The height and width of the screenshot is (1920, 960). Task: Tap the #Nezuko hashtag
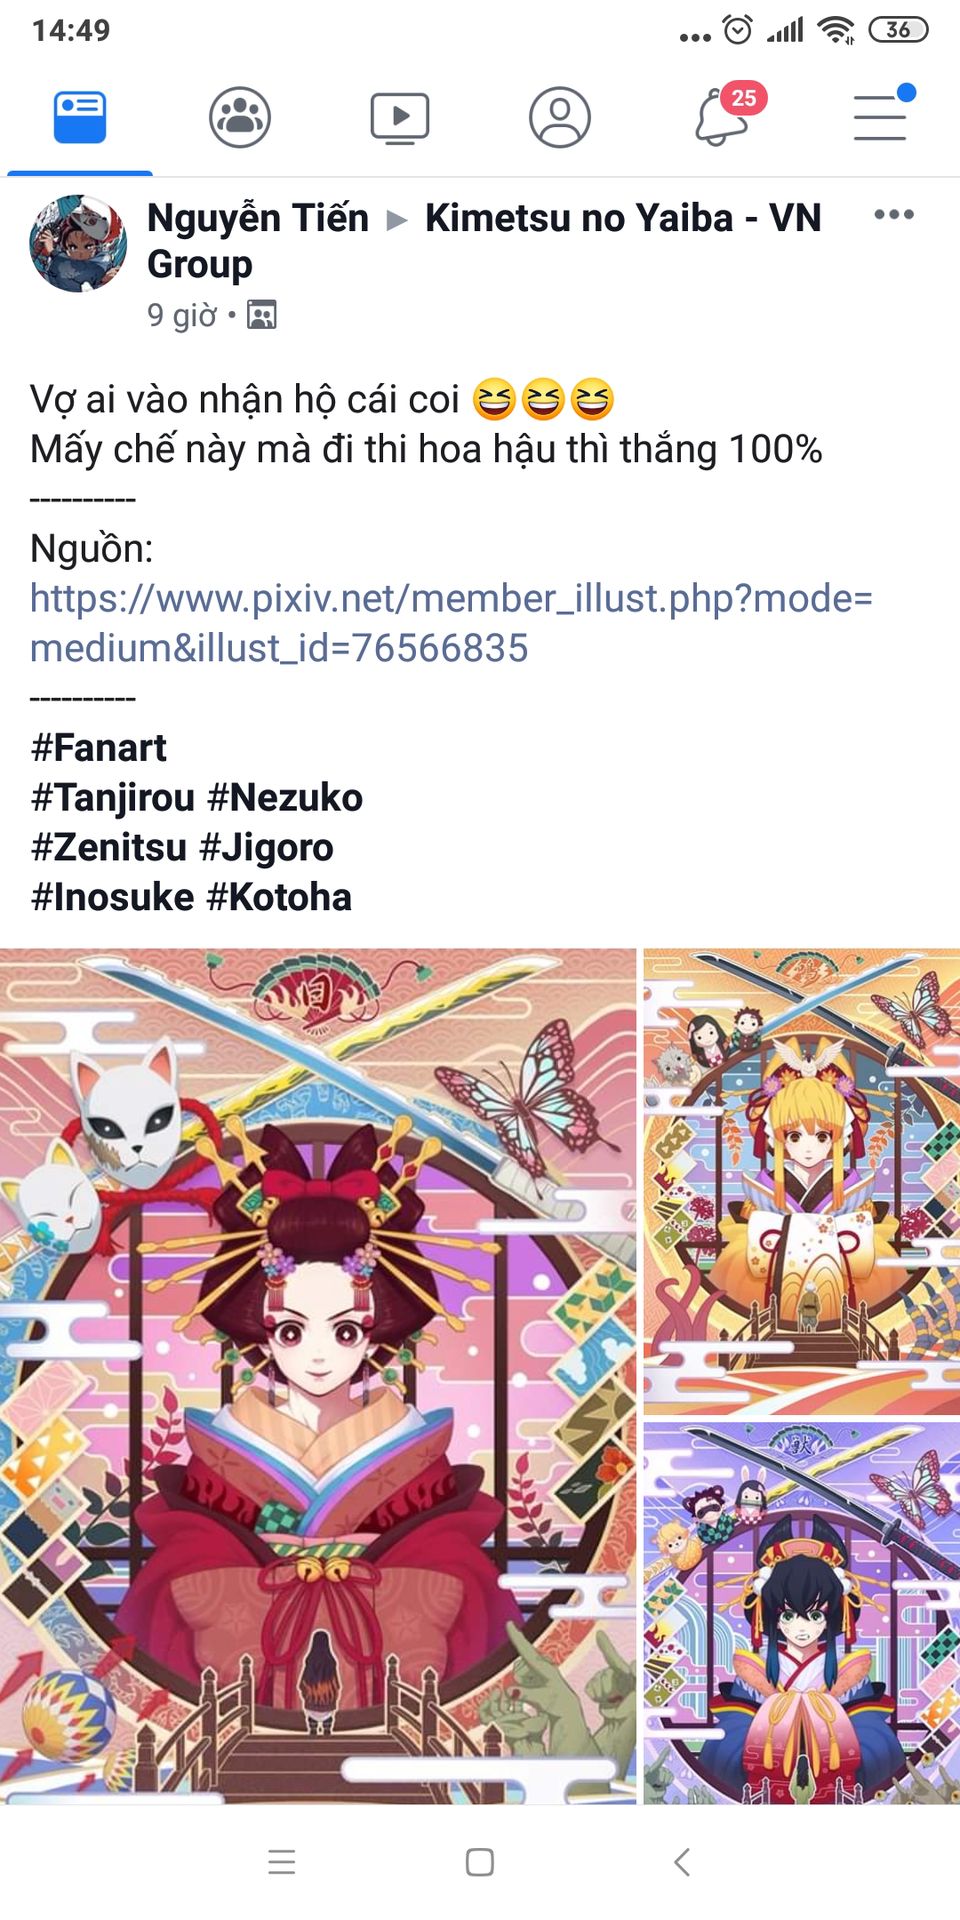(x=285, y=798)
